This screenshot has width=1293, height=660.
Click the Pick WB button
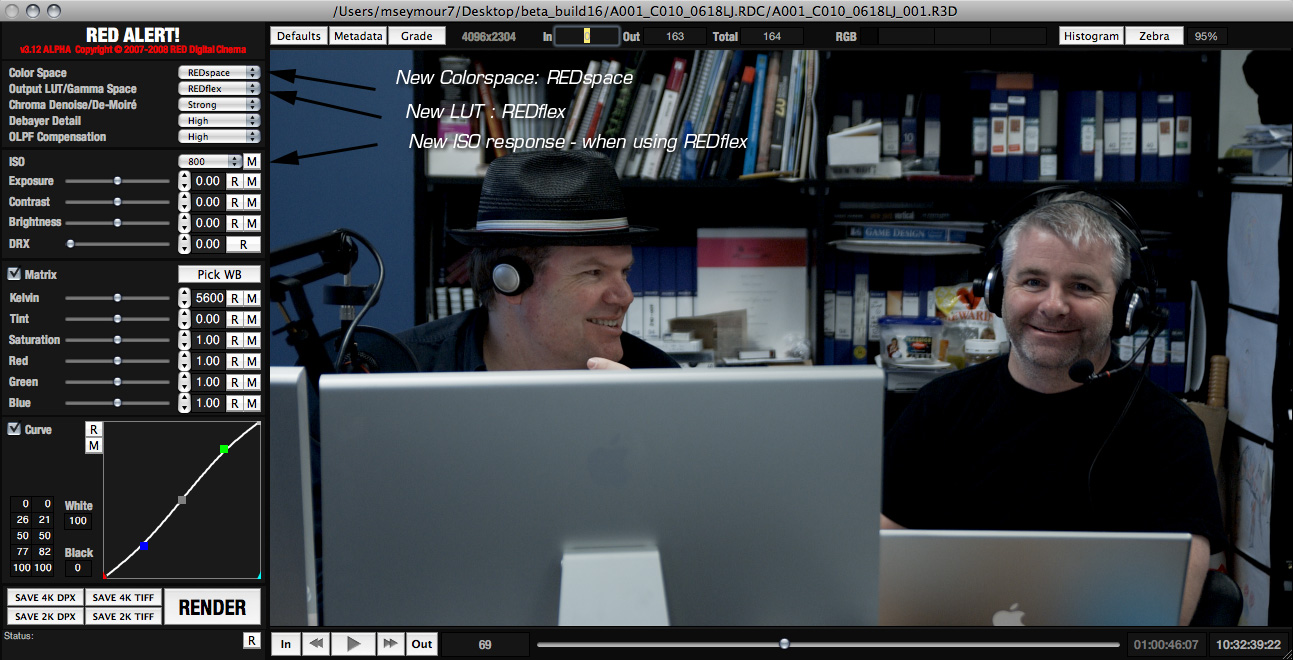point(219,274)
